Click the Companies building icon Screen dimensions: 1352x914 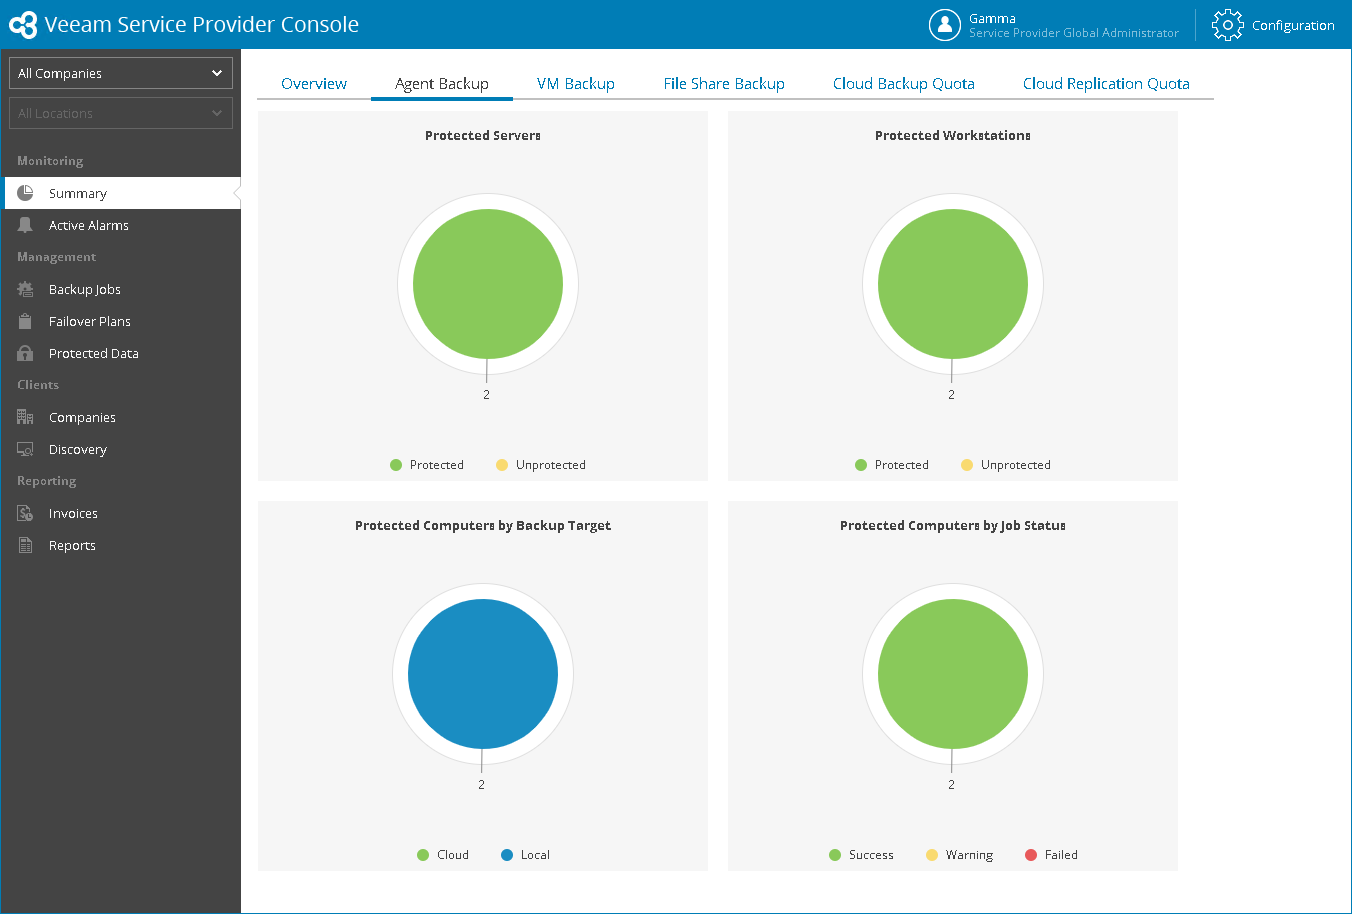25,417
